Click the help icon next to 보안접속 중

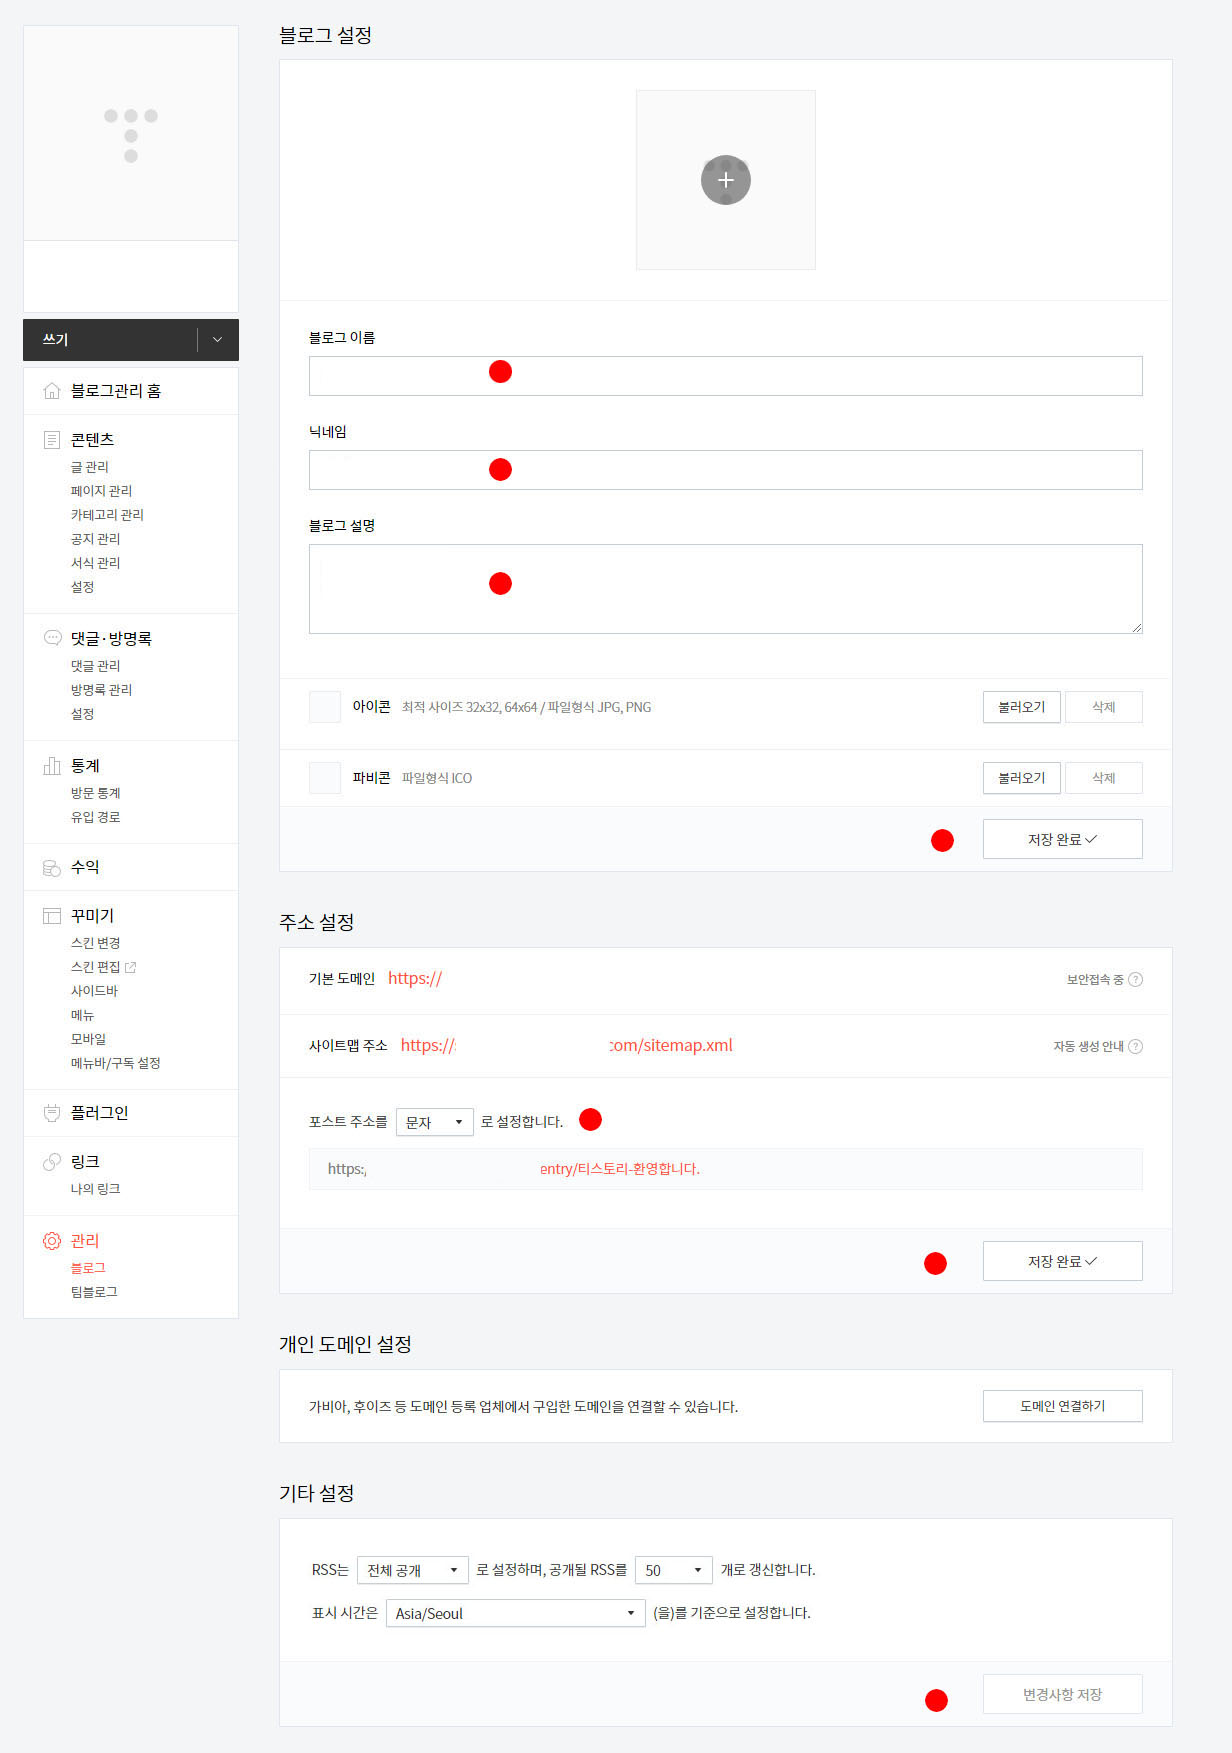(1135, 980)
